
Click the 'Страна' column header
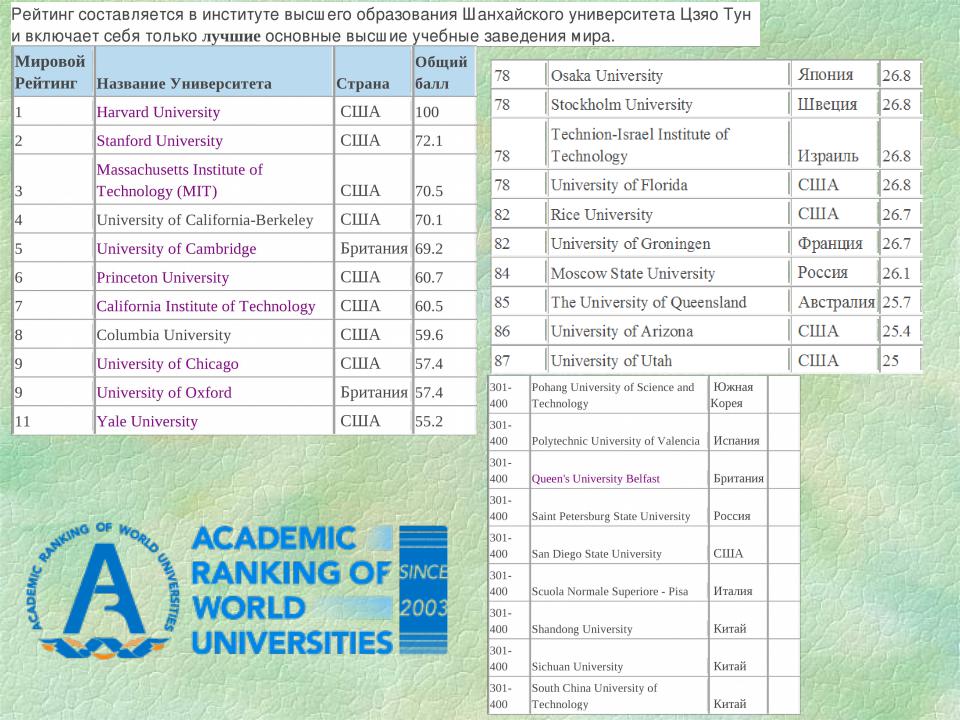pos(373,72)
